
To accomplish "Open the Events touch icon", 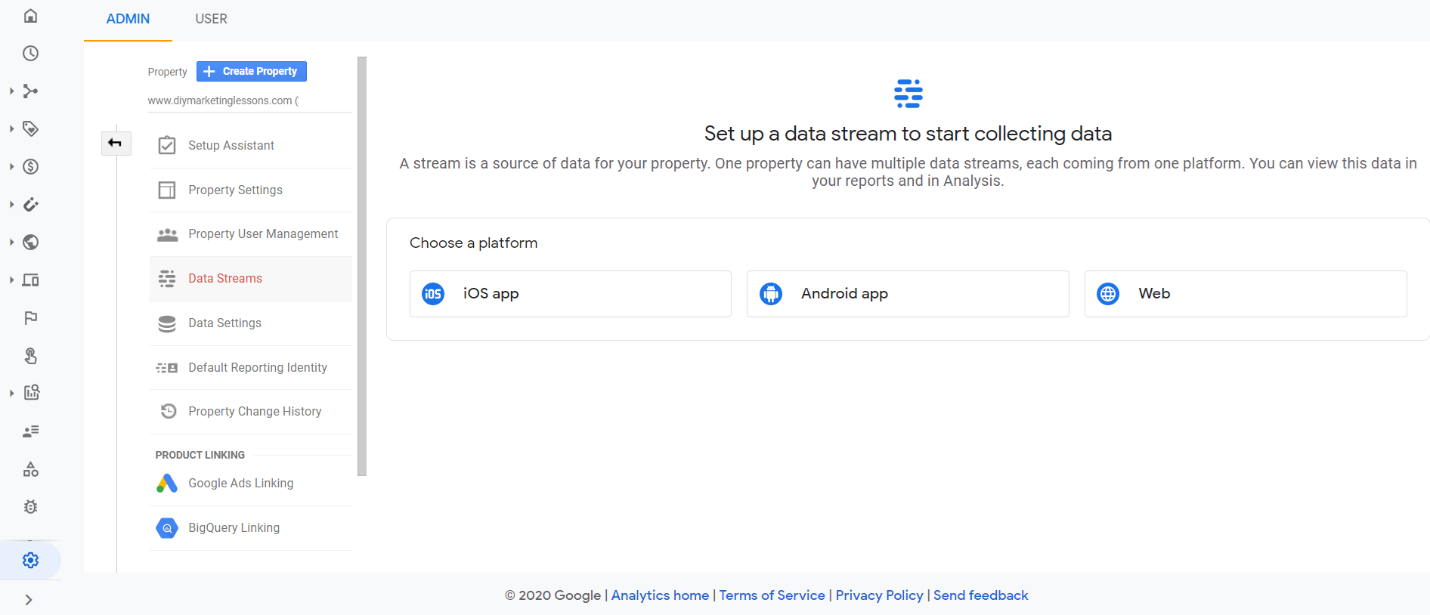I will [30, 355].
